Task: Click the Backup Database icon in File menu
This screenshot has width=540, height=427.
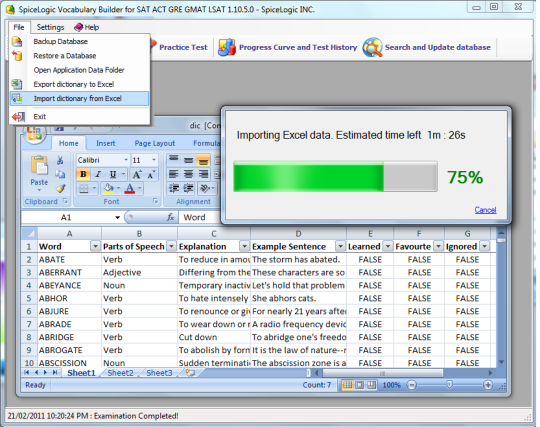Action: [x=17, y=41]
